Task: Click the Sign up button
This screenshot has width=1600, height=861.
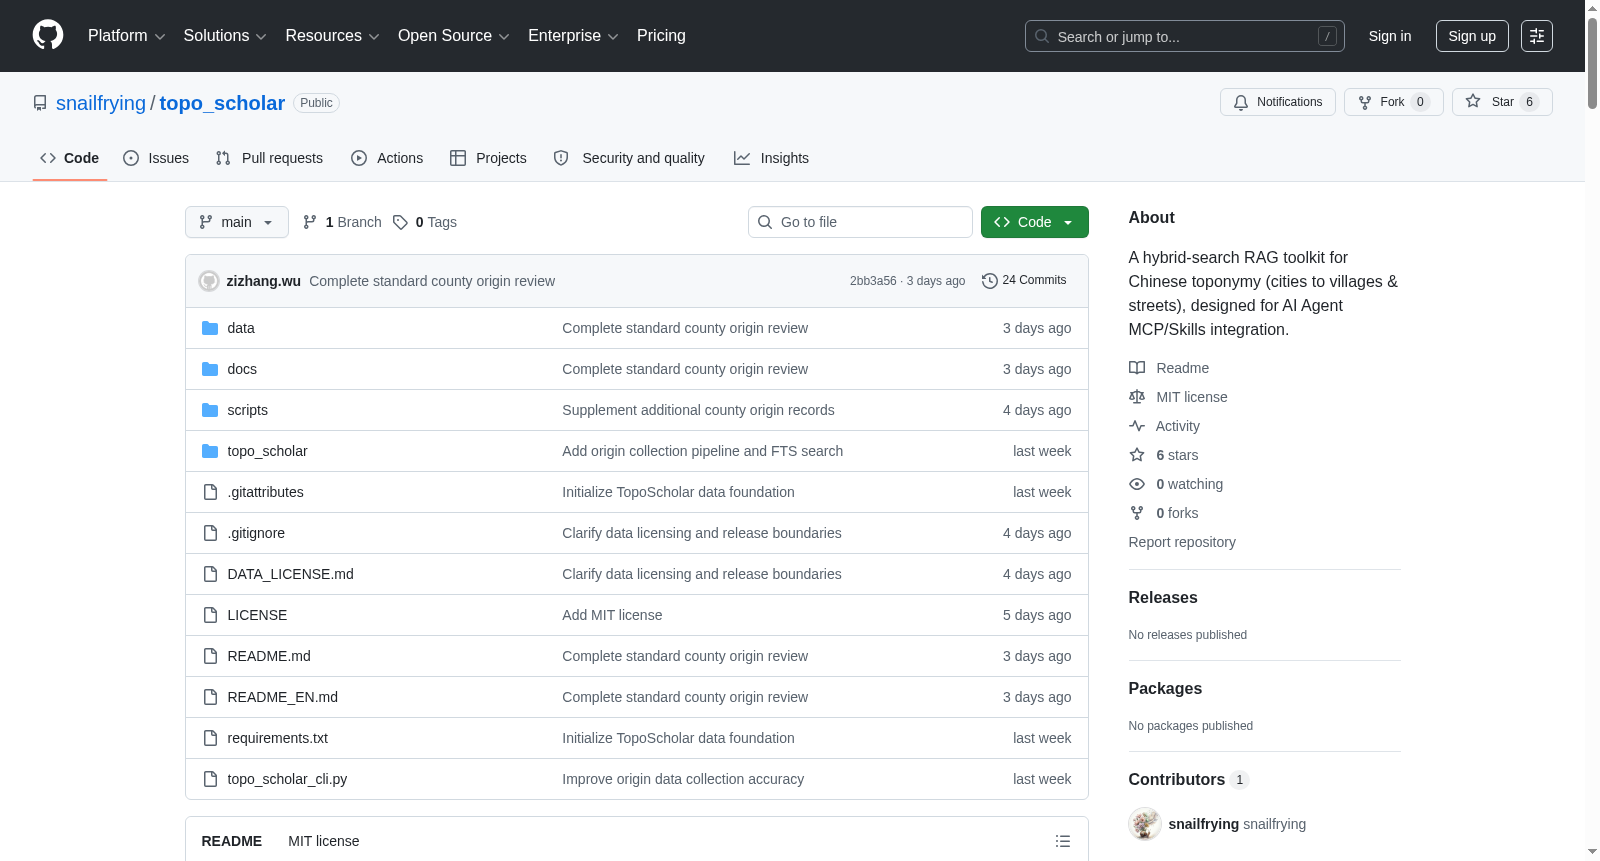Action: (x=1472, y=36)
